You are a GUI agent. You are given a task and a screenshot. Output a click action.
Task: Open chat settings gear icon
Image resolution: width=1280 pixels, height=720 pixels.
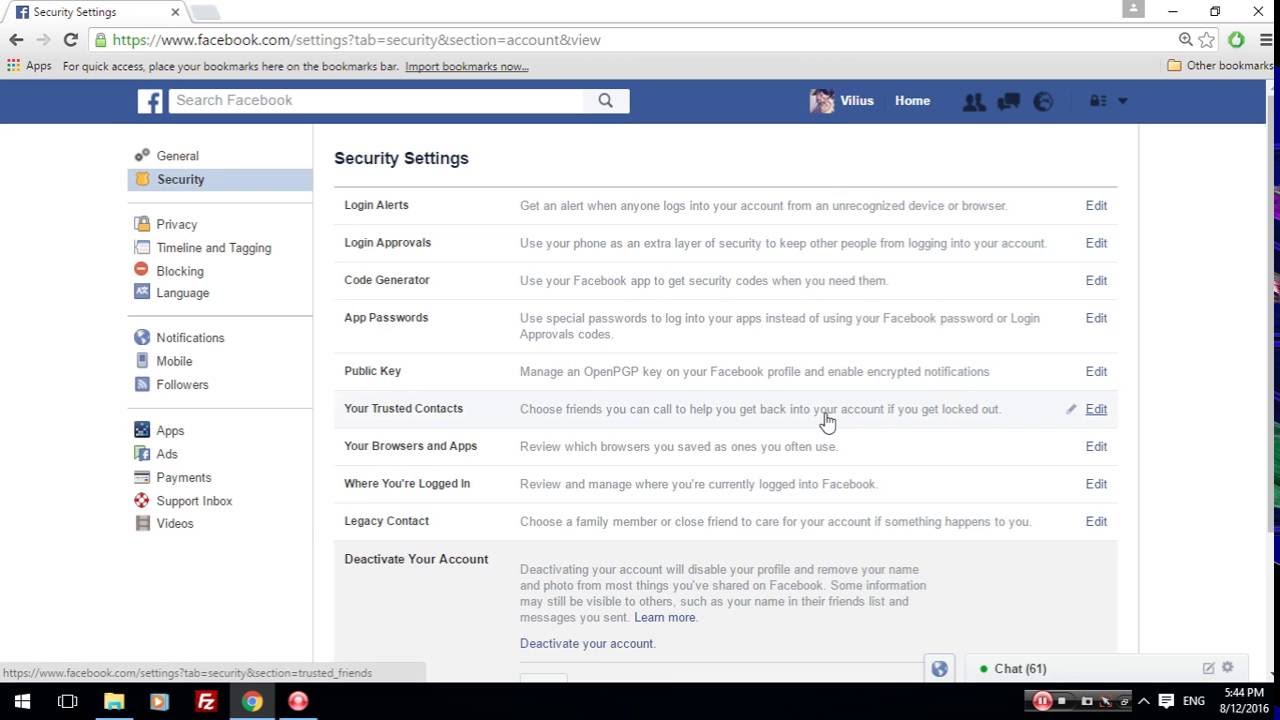pos(1228,668)
